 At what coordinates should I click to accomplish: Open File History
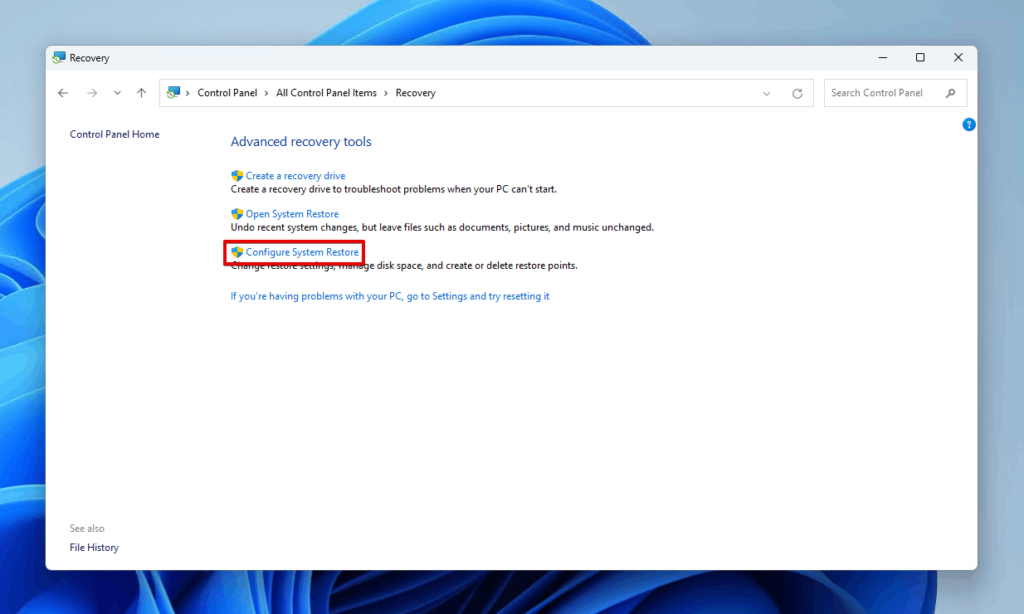tap(93, 547)
